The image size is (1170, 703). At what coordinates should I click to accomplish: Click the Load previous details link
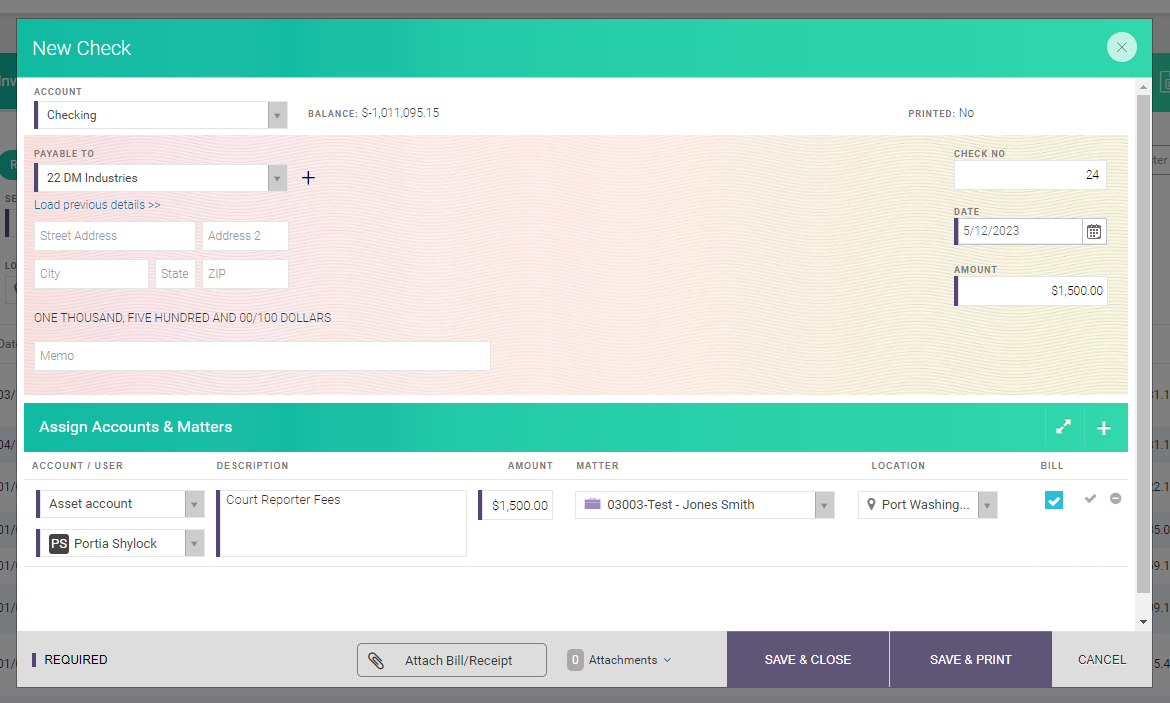[x=97, y=204]
